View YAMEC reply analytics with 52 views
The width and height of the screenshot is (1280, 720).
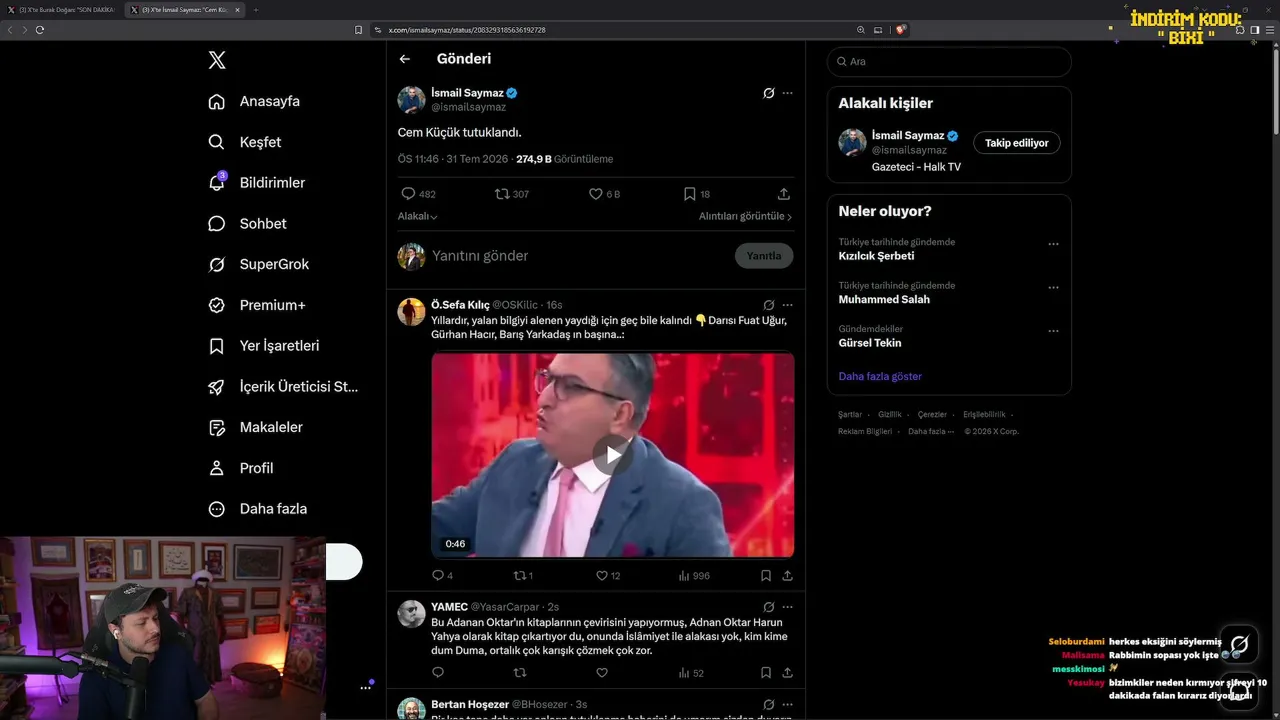pyautogui.click(x=691, y=673)
